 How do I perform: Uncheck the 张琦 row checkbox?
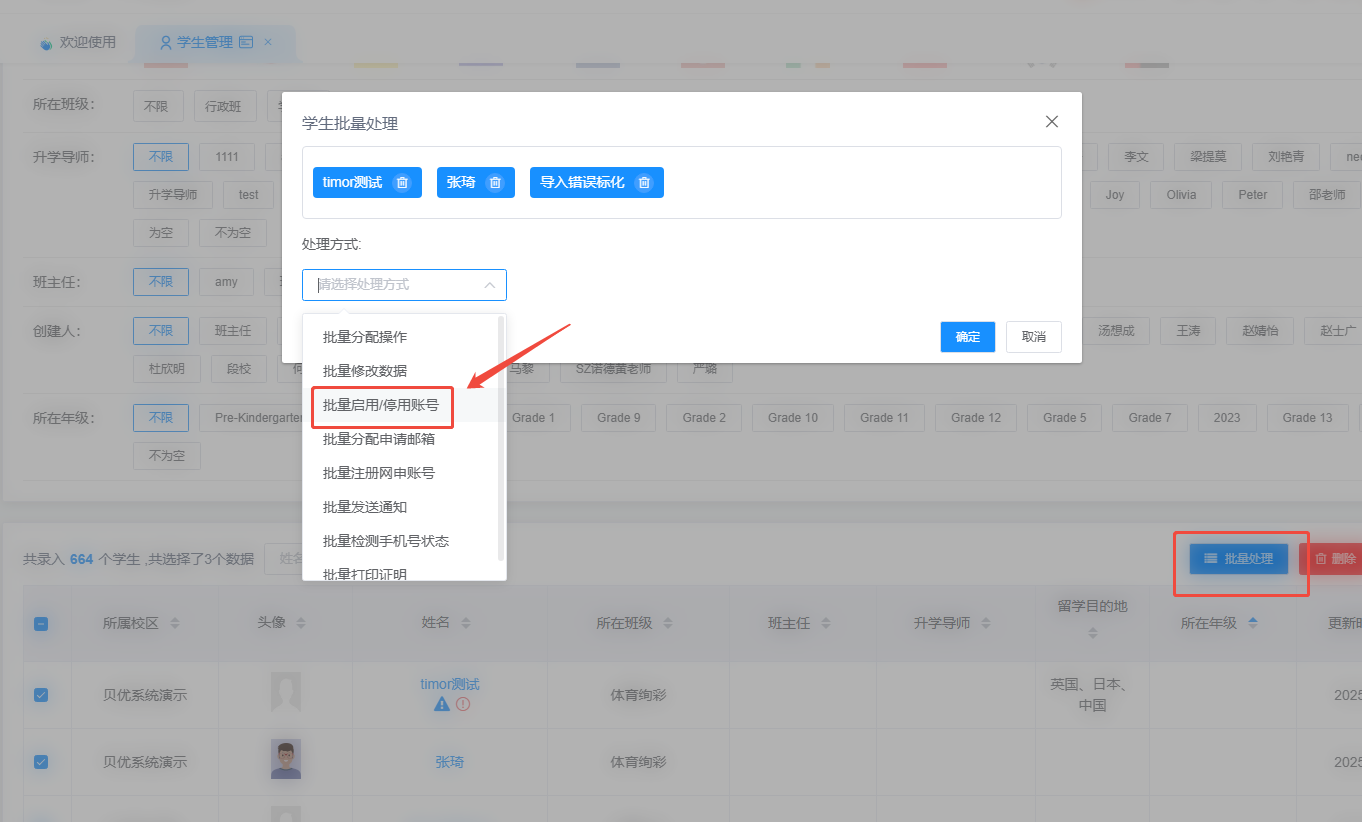41,762
